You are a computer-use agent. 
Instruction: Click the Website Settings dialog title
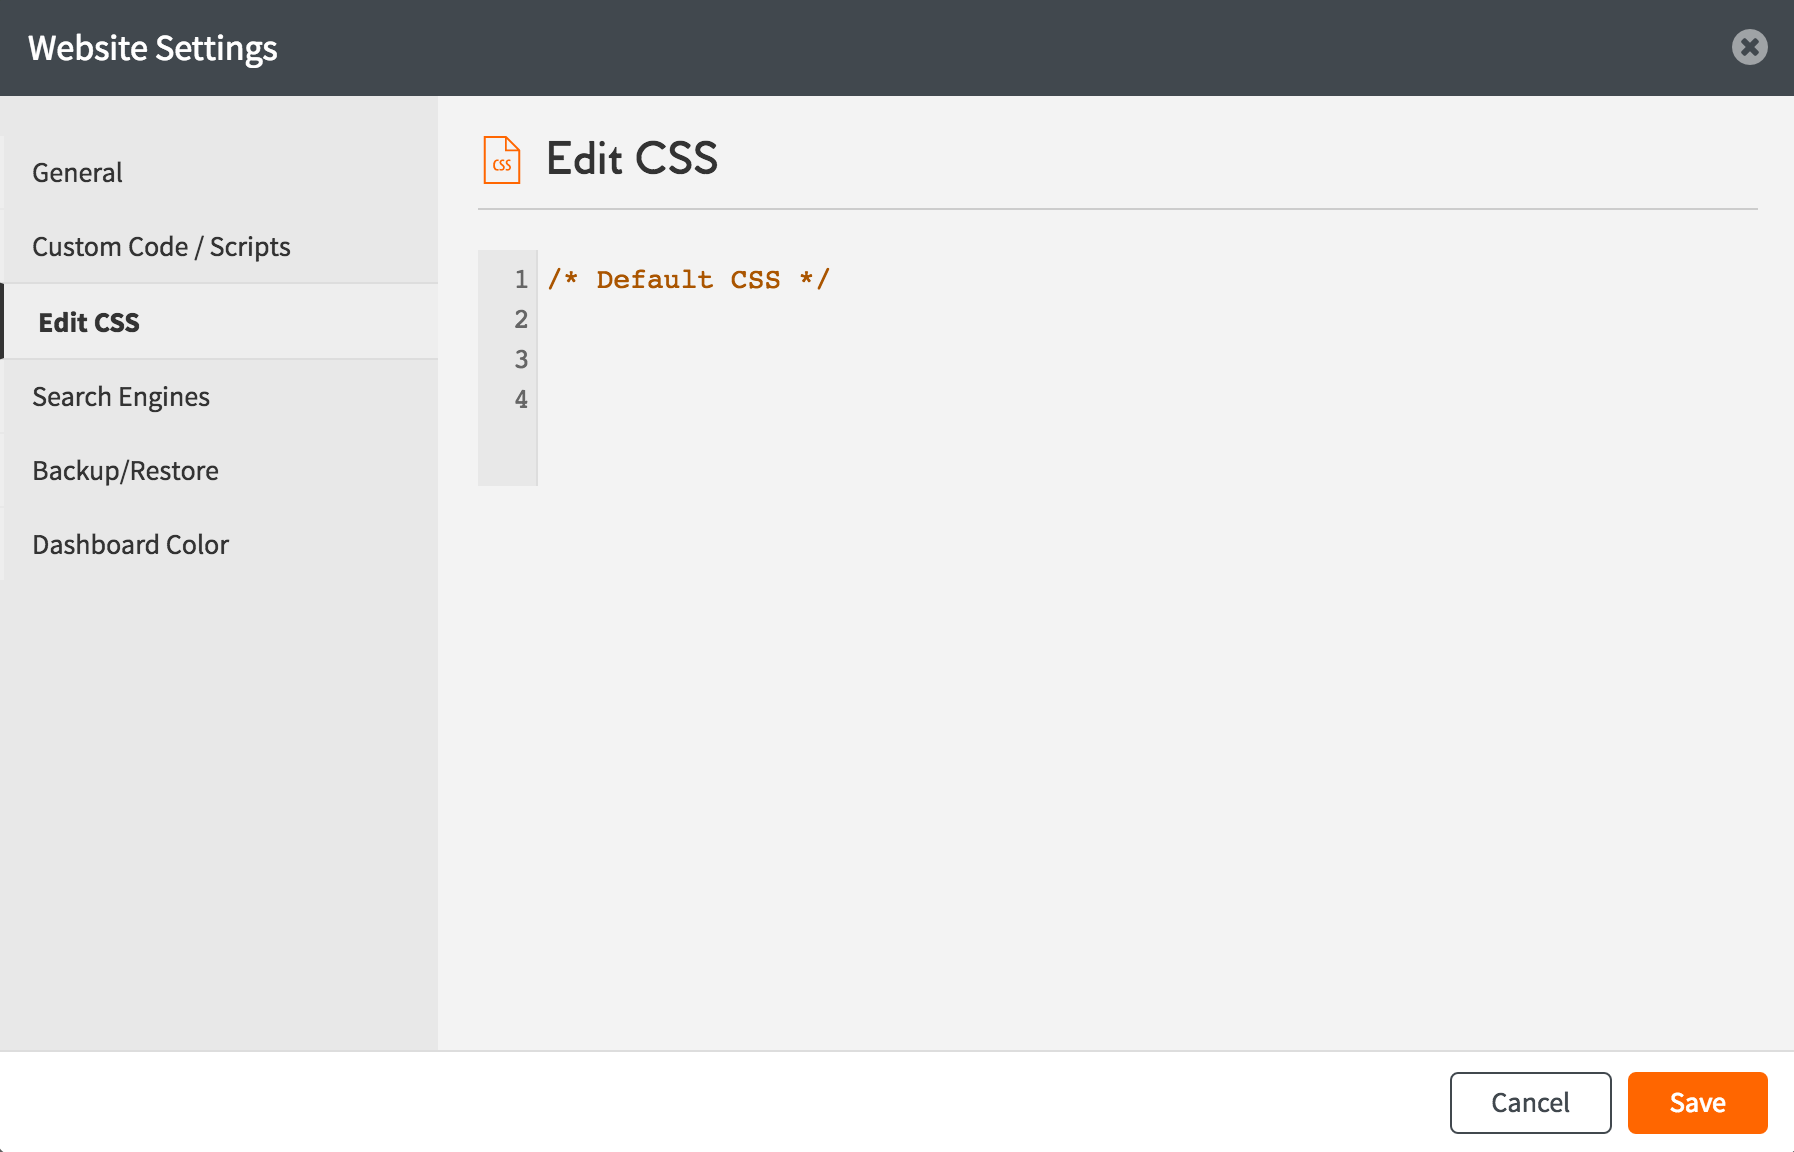tap(153, 48)
